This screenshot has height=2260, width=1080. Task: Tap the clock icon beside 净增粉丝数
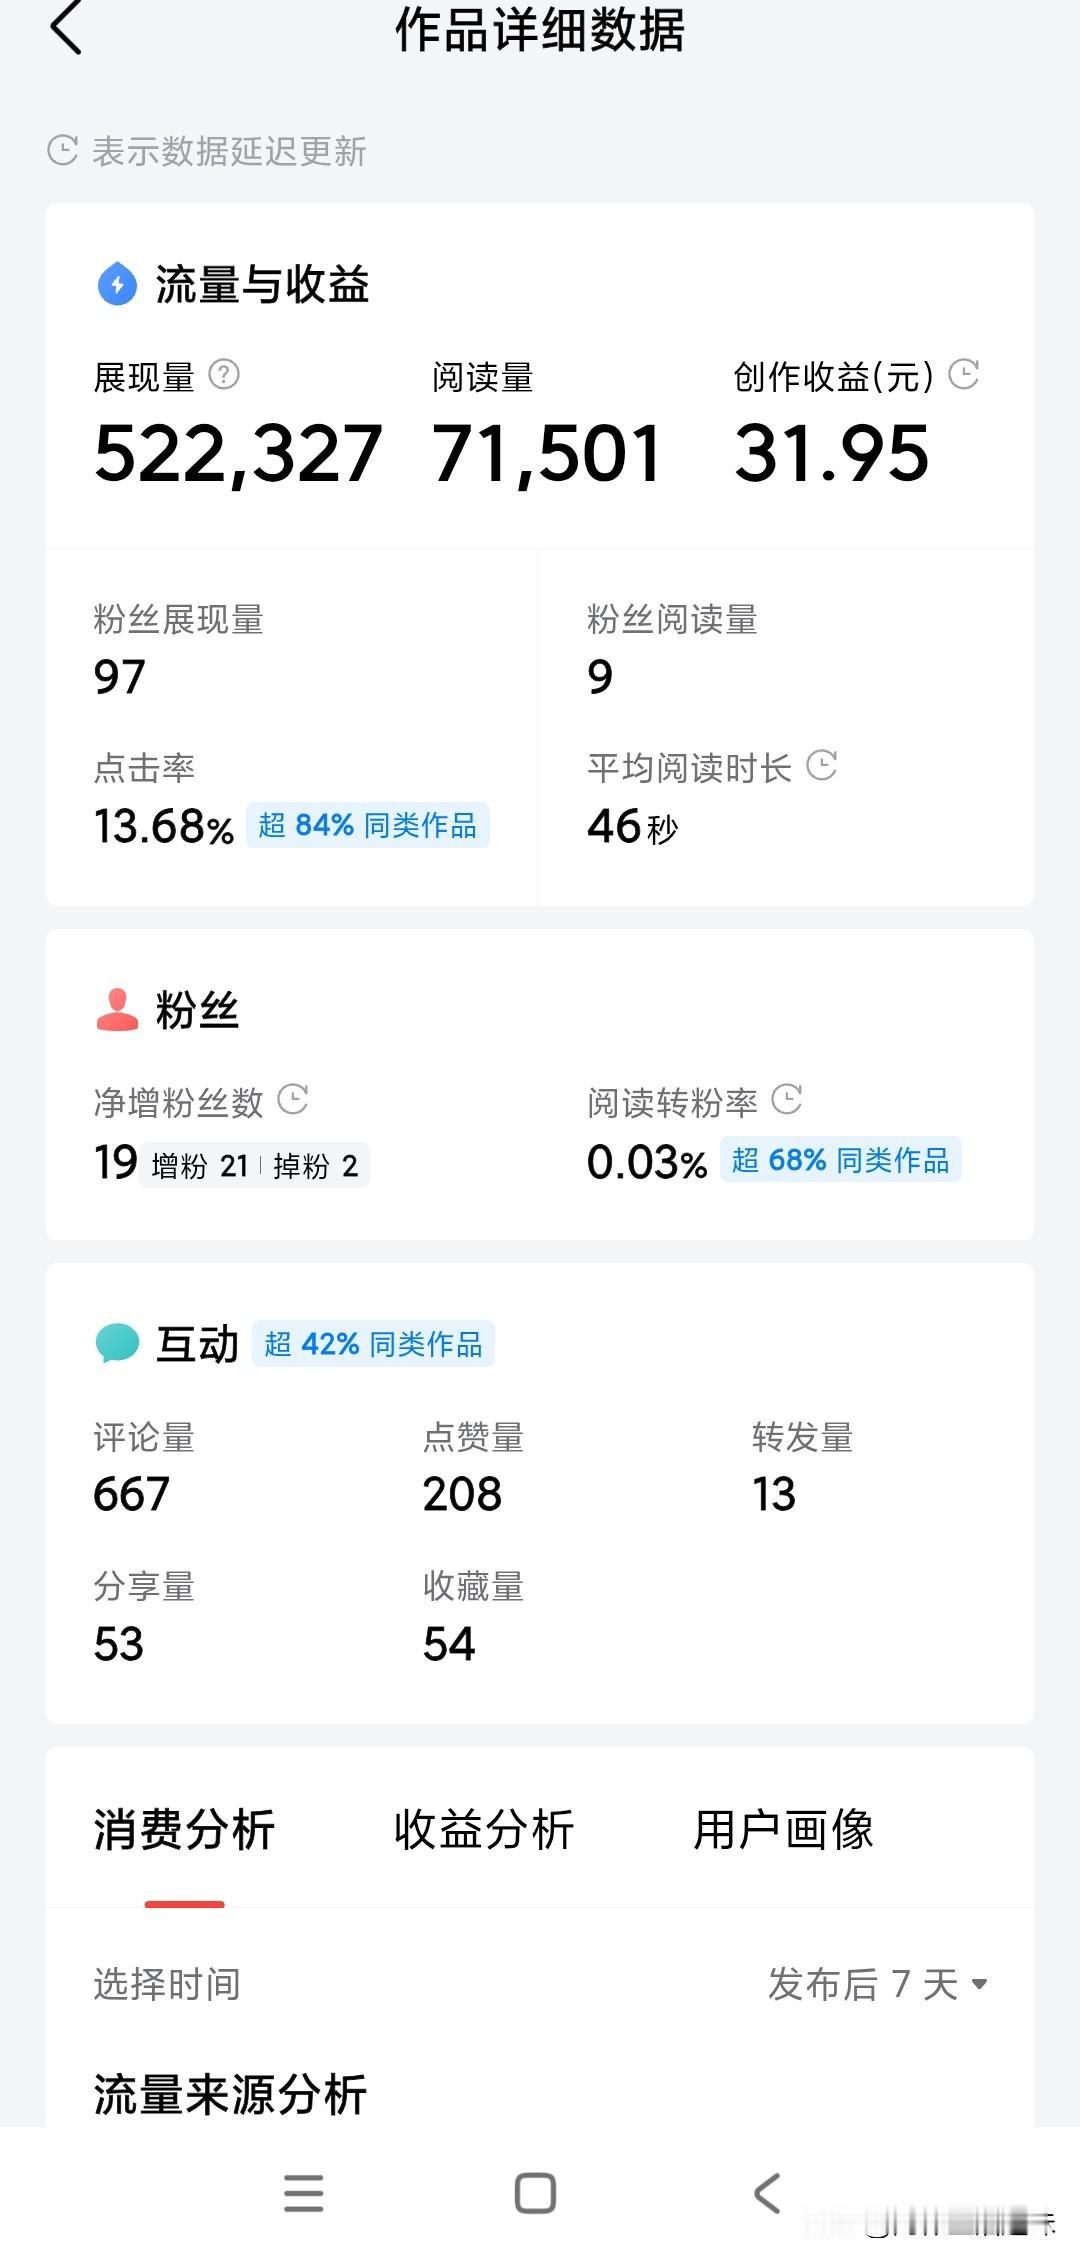(x=292, y=1099)
